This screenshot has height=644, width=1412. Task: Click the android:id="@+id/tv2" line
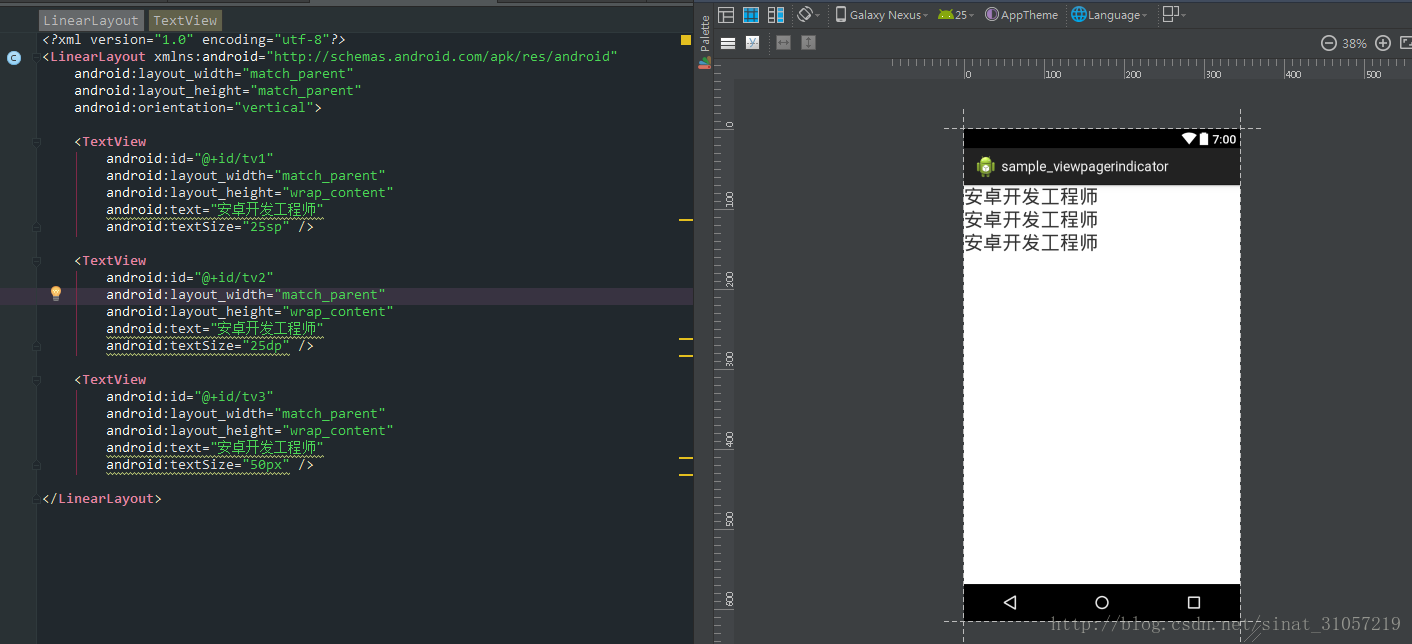click(190, 278)
